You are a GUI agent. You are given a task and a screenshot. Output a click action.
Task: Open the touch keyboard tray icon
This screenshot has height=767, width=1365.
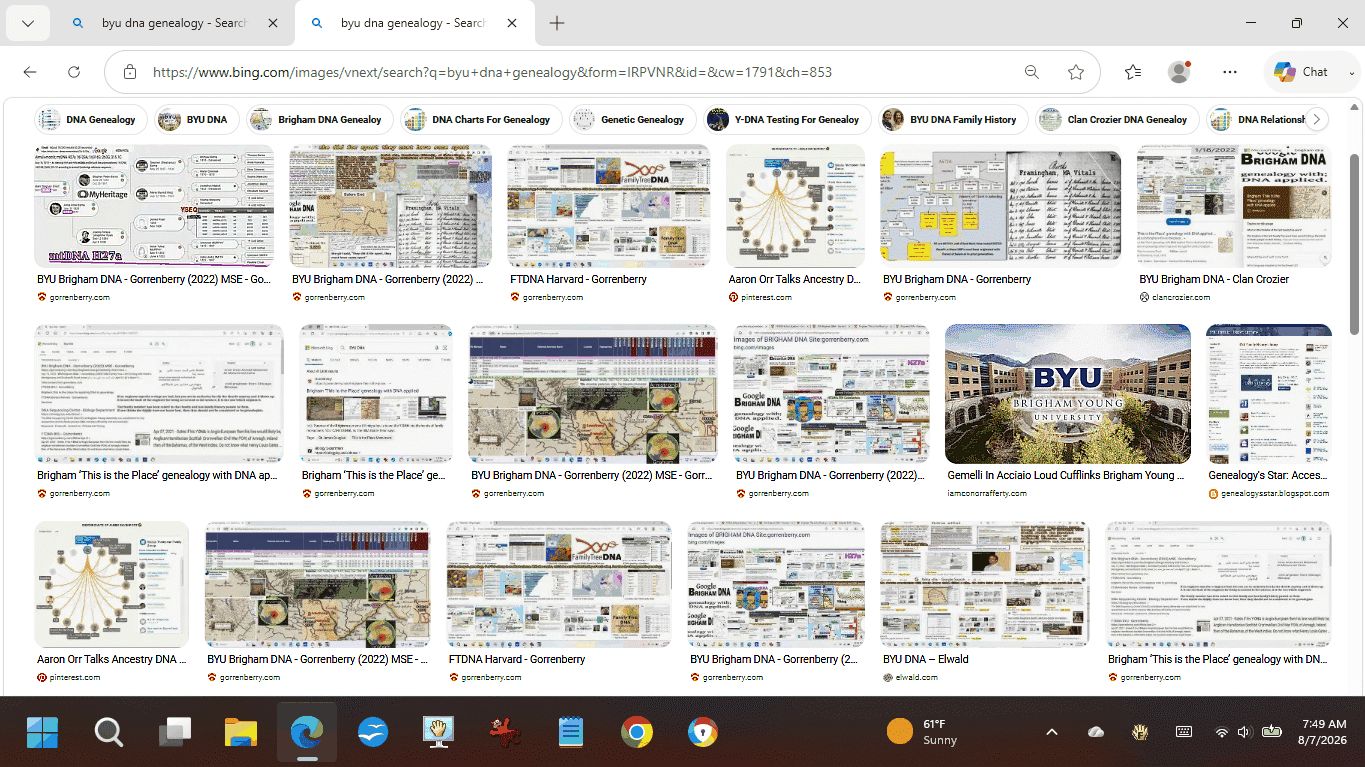pyautogui.click(x=1184, y=732)
